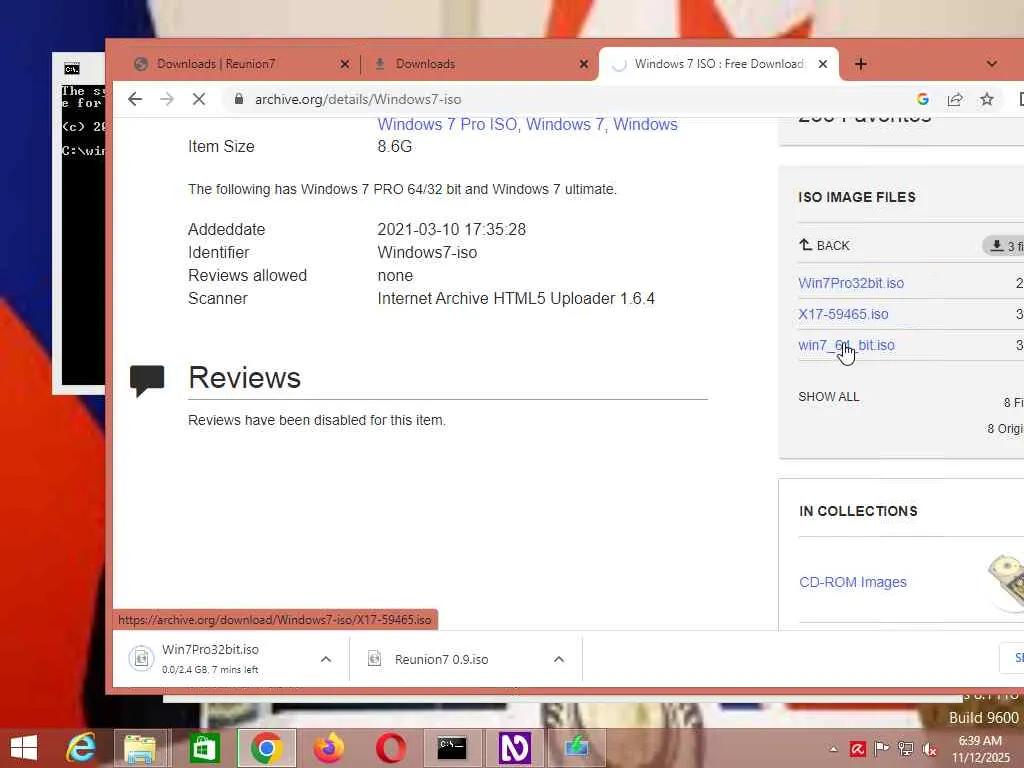Image resolution: width=1024 pixels, height=768 pixels.
Task: Open the Windows 7 Pro ISO topic link
Action: pyautogui.click(x=447, y=124)
